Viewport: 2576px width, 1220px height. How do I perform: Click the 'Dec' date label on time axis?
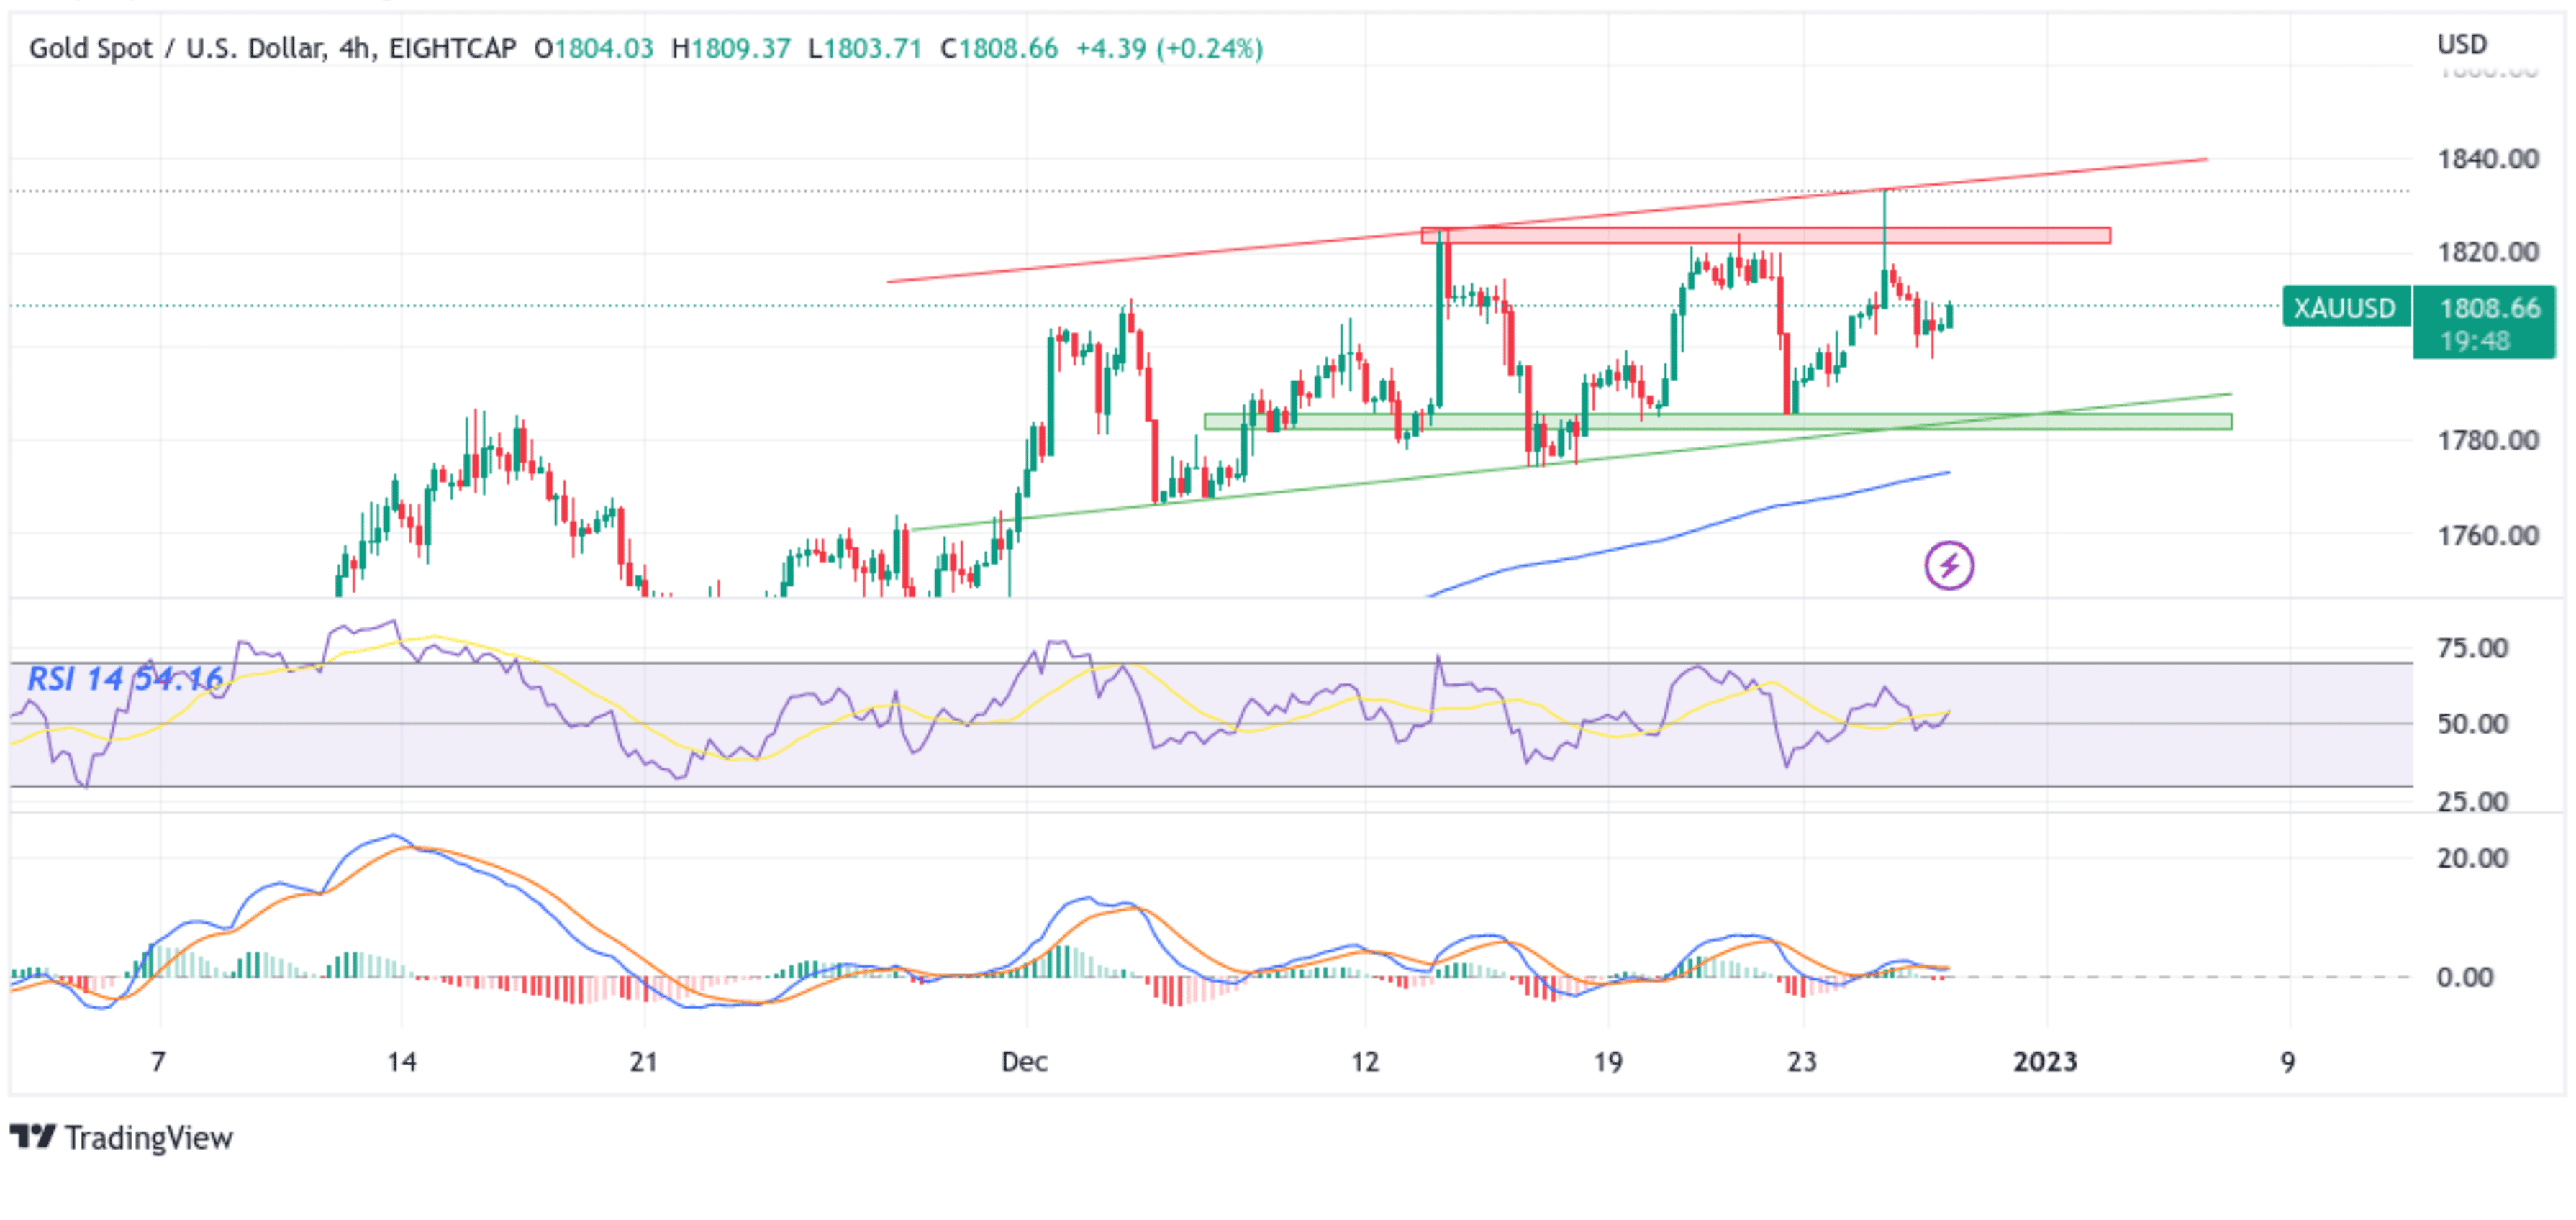[x=1025, y=1061]
